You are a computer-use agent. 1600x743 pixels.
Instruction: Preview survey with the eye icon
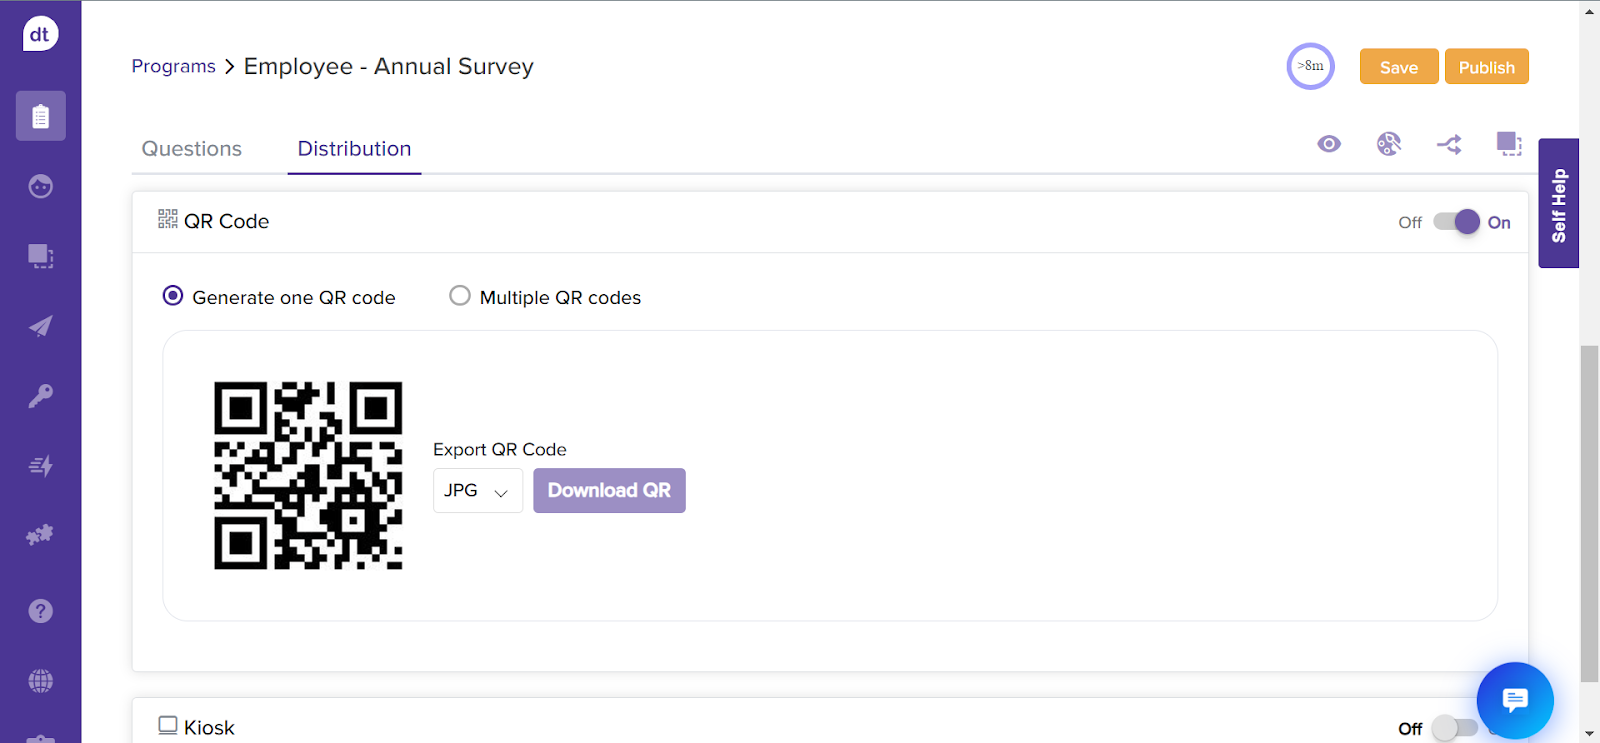click(x=1329, y=144)
